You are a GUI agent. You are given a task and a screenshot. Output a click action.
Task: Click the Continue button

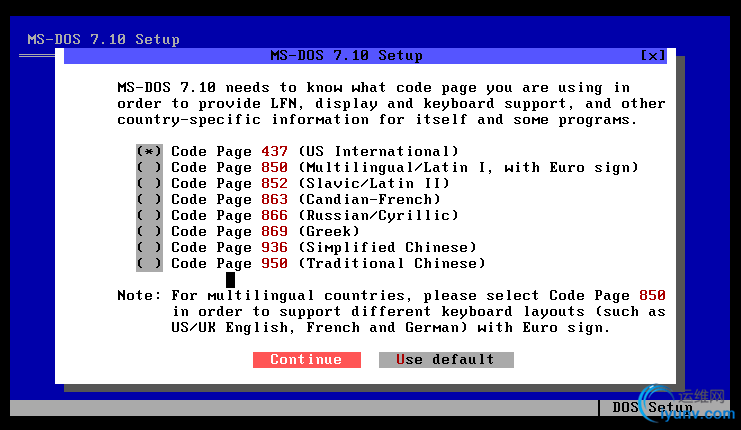[307, 360]
